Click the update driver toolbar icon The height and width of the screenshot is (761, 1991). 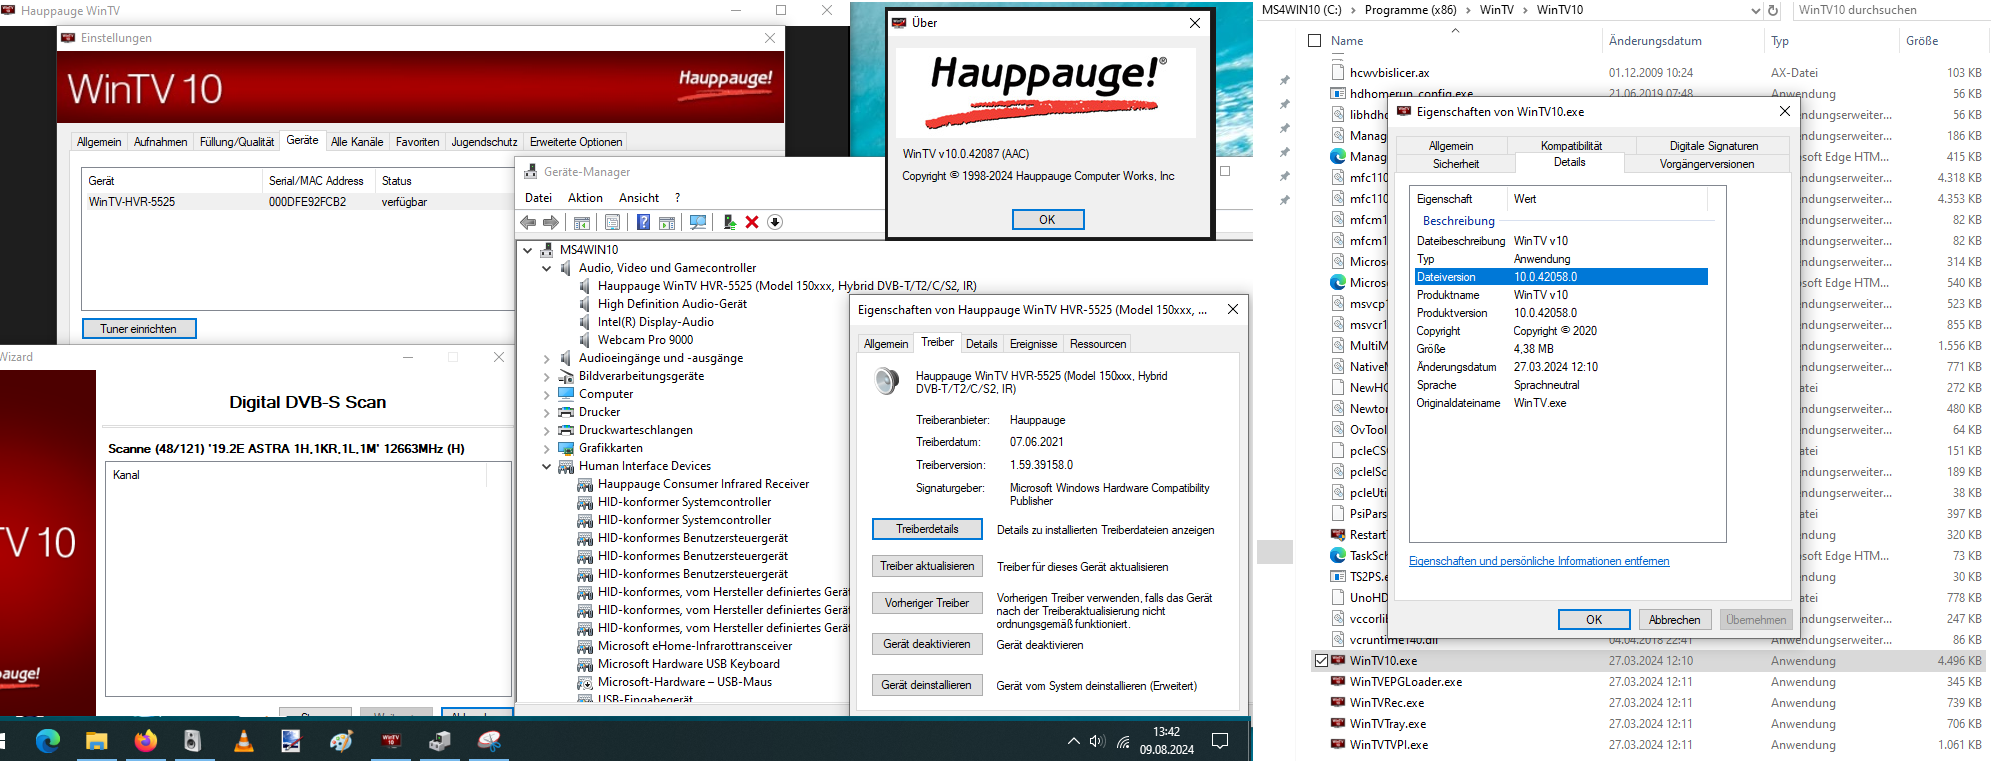click(x=730, y=222)
